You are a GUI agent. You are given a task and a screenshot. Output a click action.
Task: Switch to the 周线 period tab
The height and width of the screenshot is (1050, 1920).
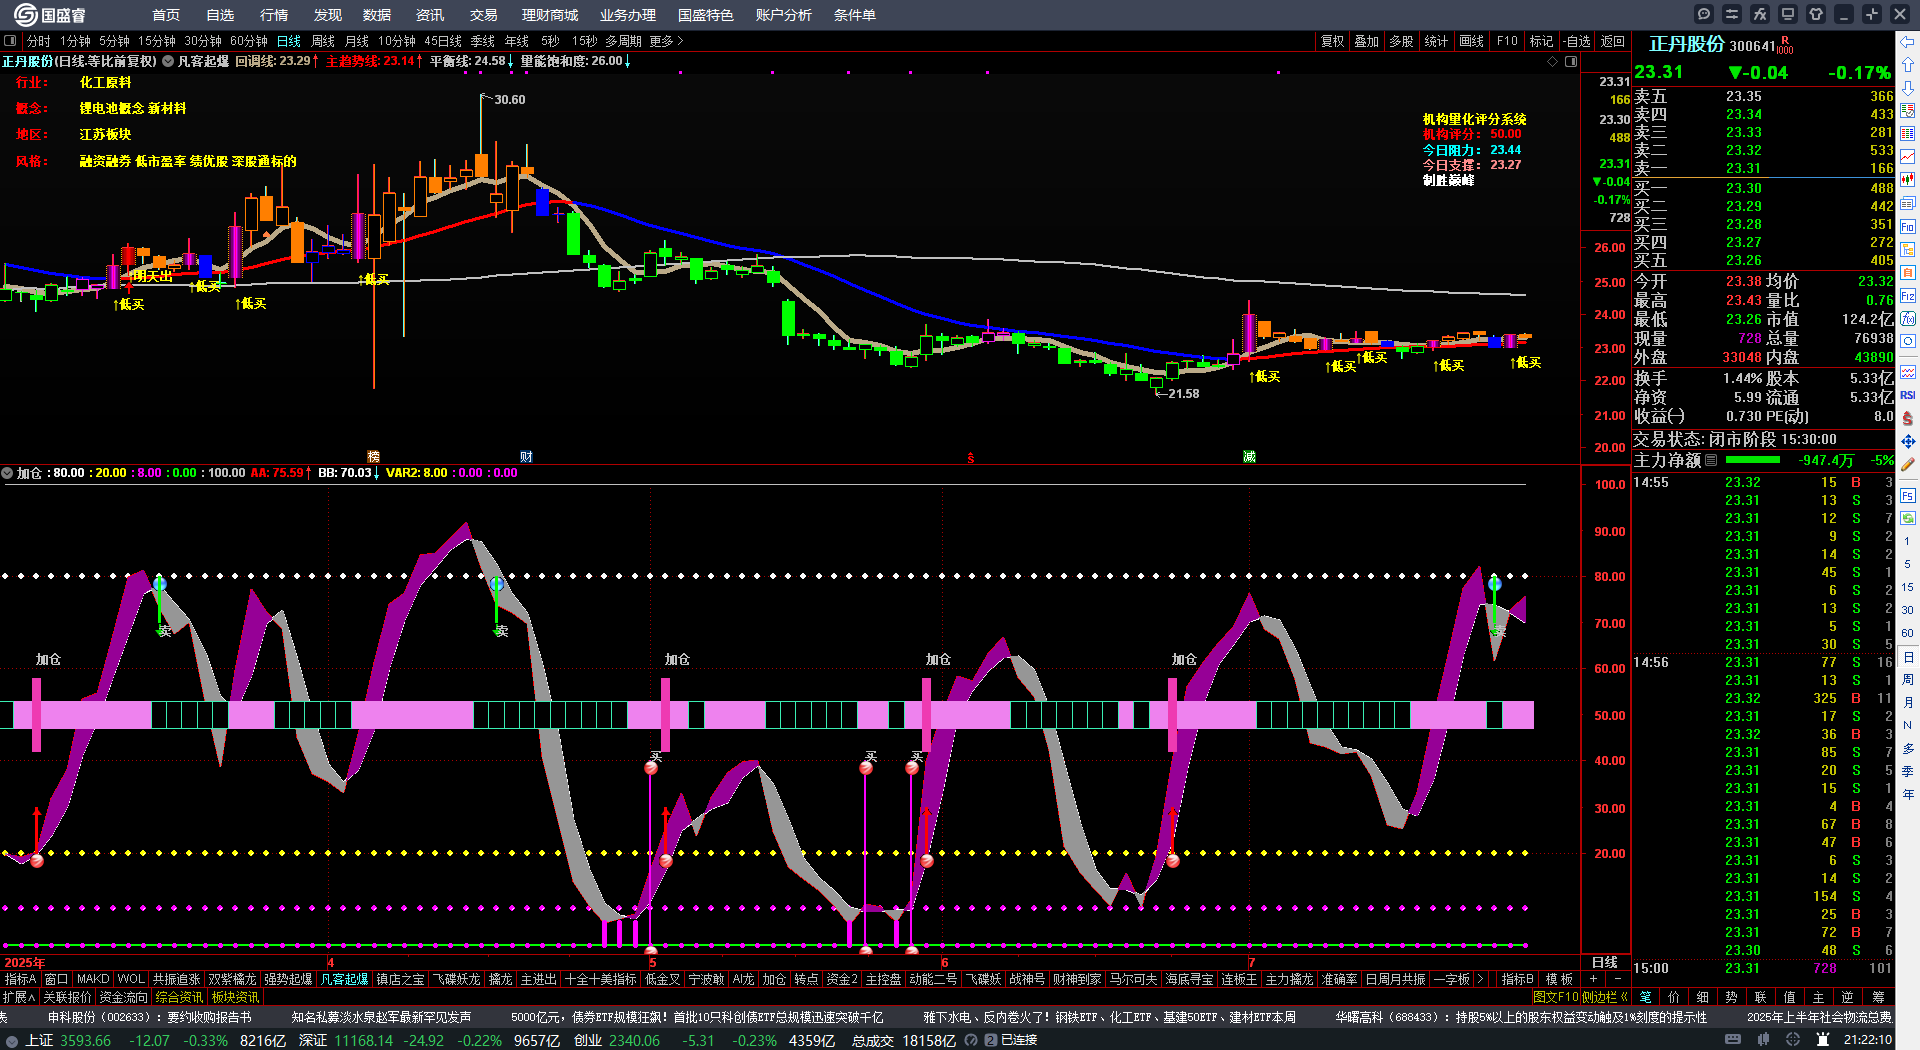click(323, 41)
